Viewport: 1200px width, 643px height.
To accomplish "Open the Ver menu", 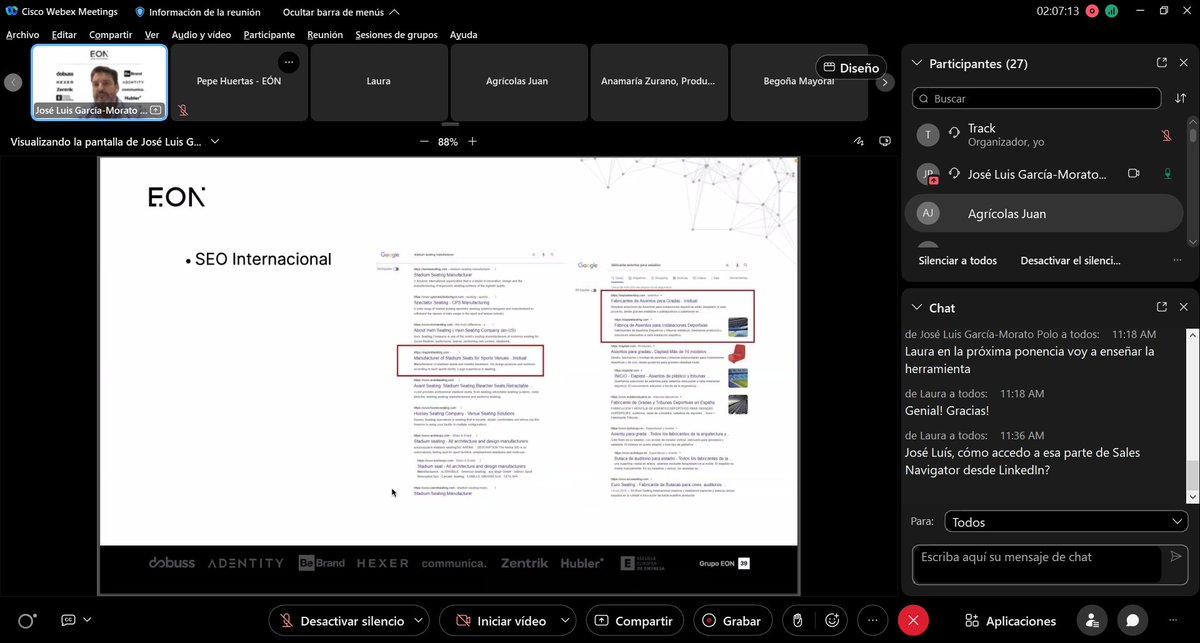I will (152, 34).
